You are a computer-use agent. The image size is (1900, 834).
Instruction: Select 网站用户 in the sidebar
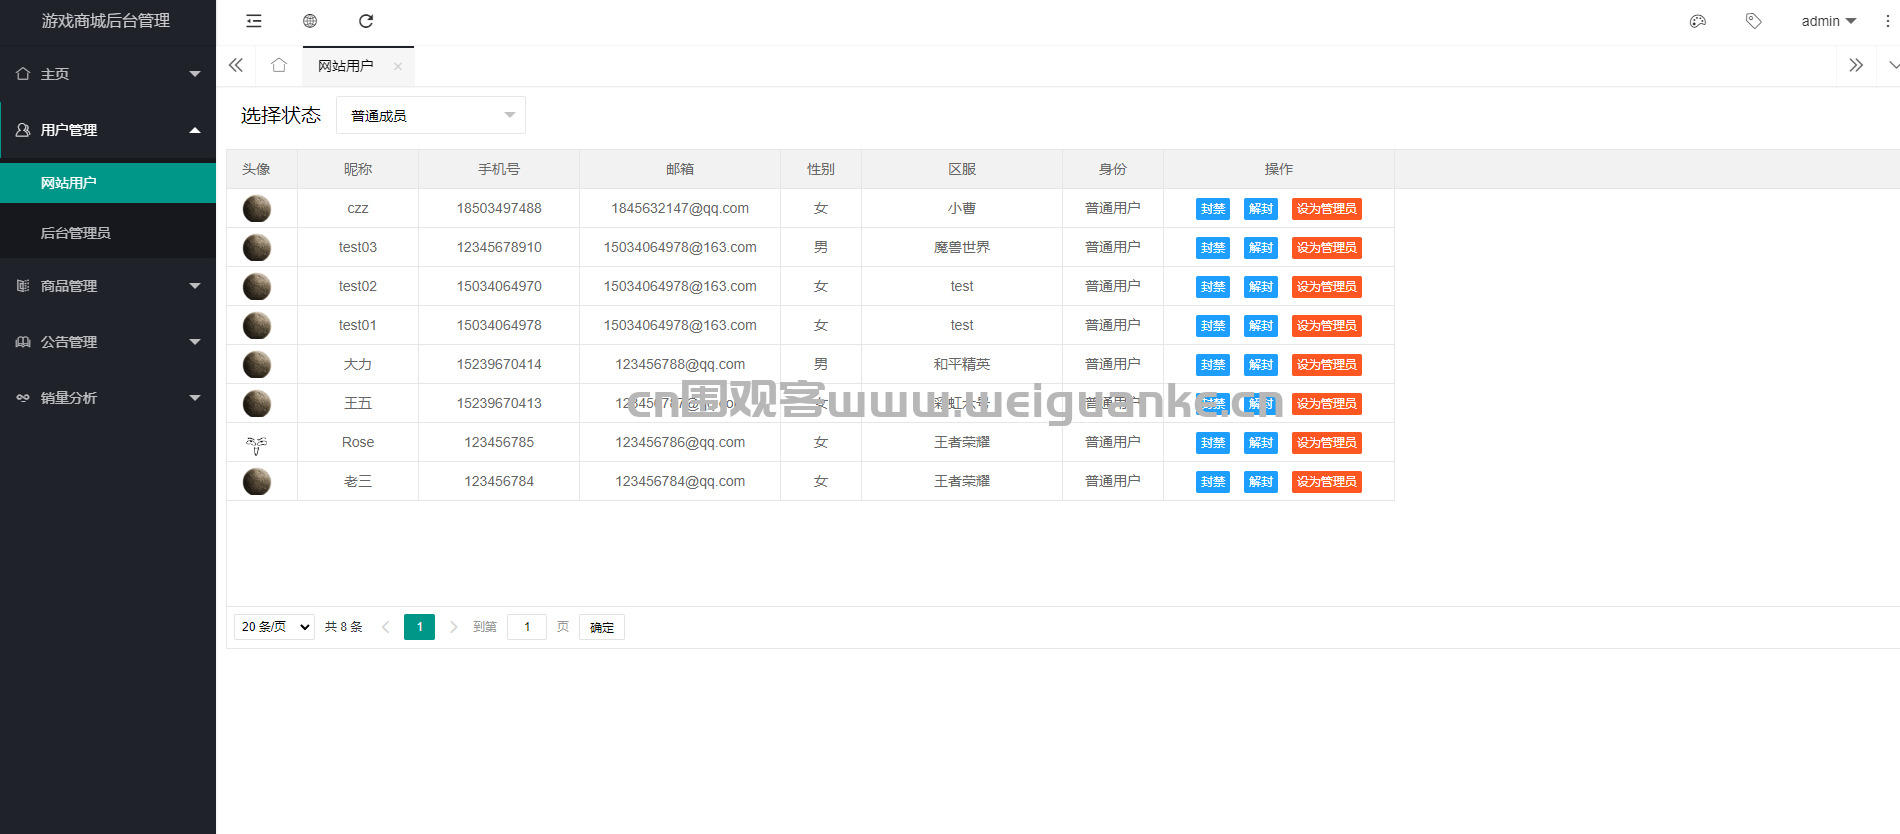pos(108,183)
